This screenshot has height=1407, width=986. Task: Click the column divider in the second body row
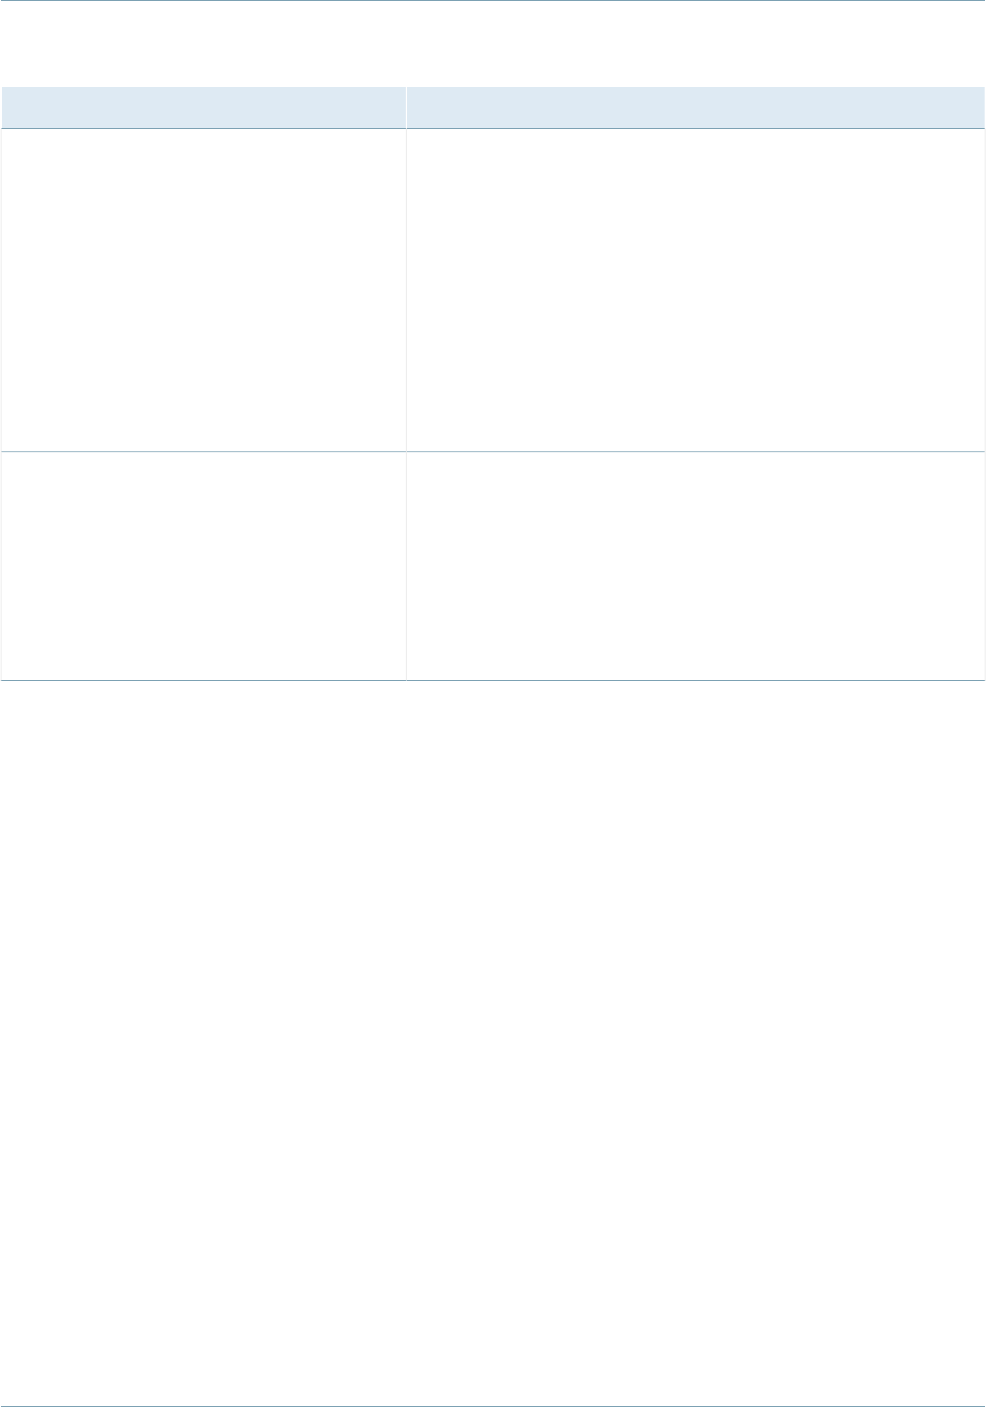point(406,566)
